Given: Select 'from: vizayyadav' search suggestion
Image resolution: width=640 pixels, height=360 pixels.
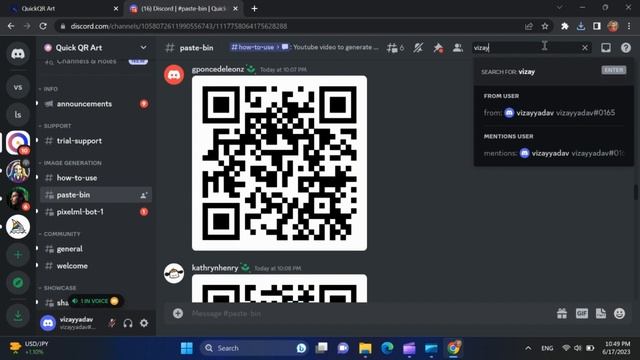Looking at the screenshot, I should (x=553, y=113).
